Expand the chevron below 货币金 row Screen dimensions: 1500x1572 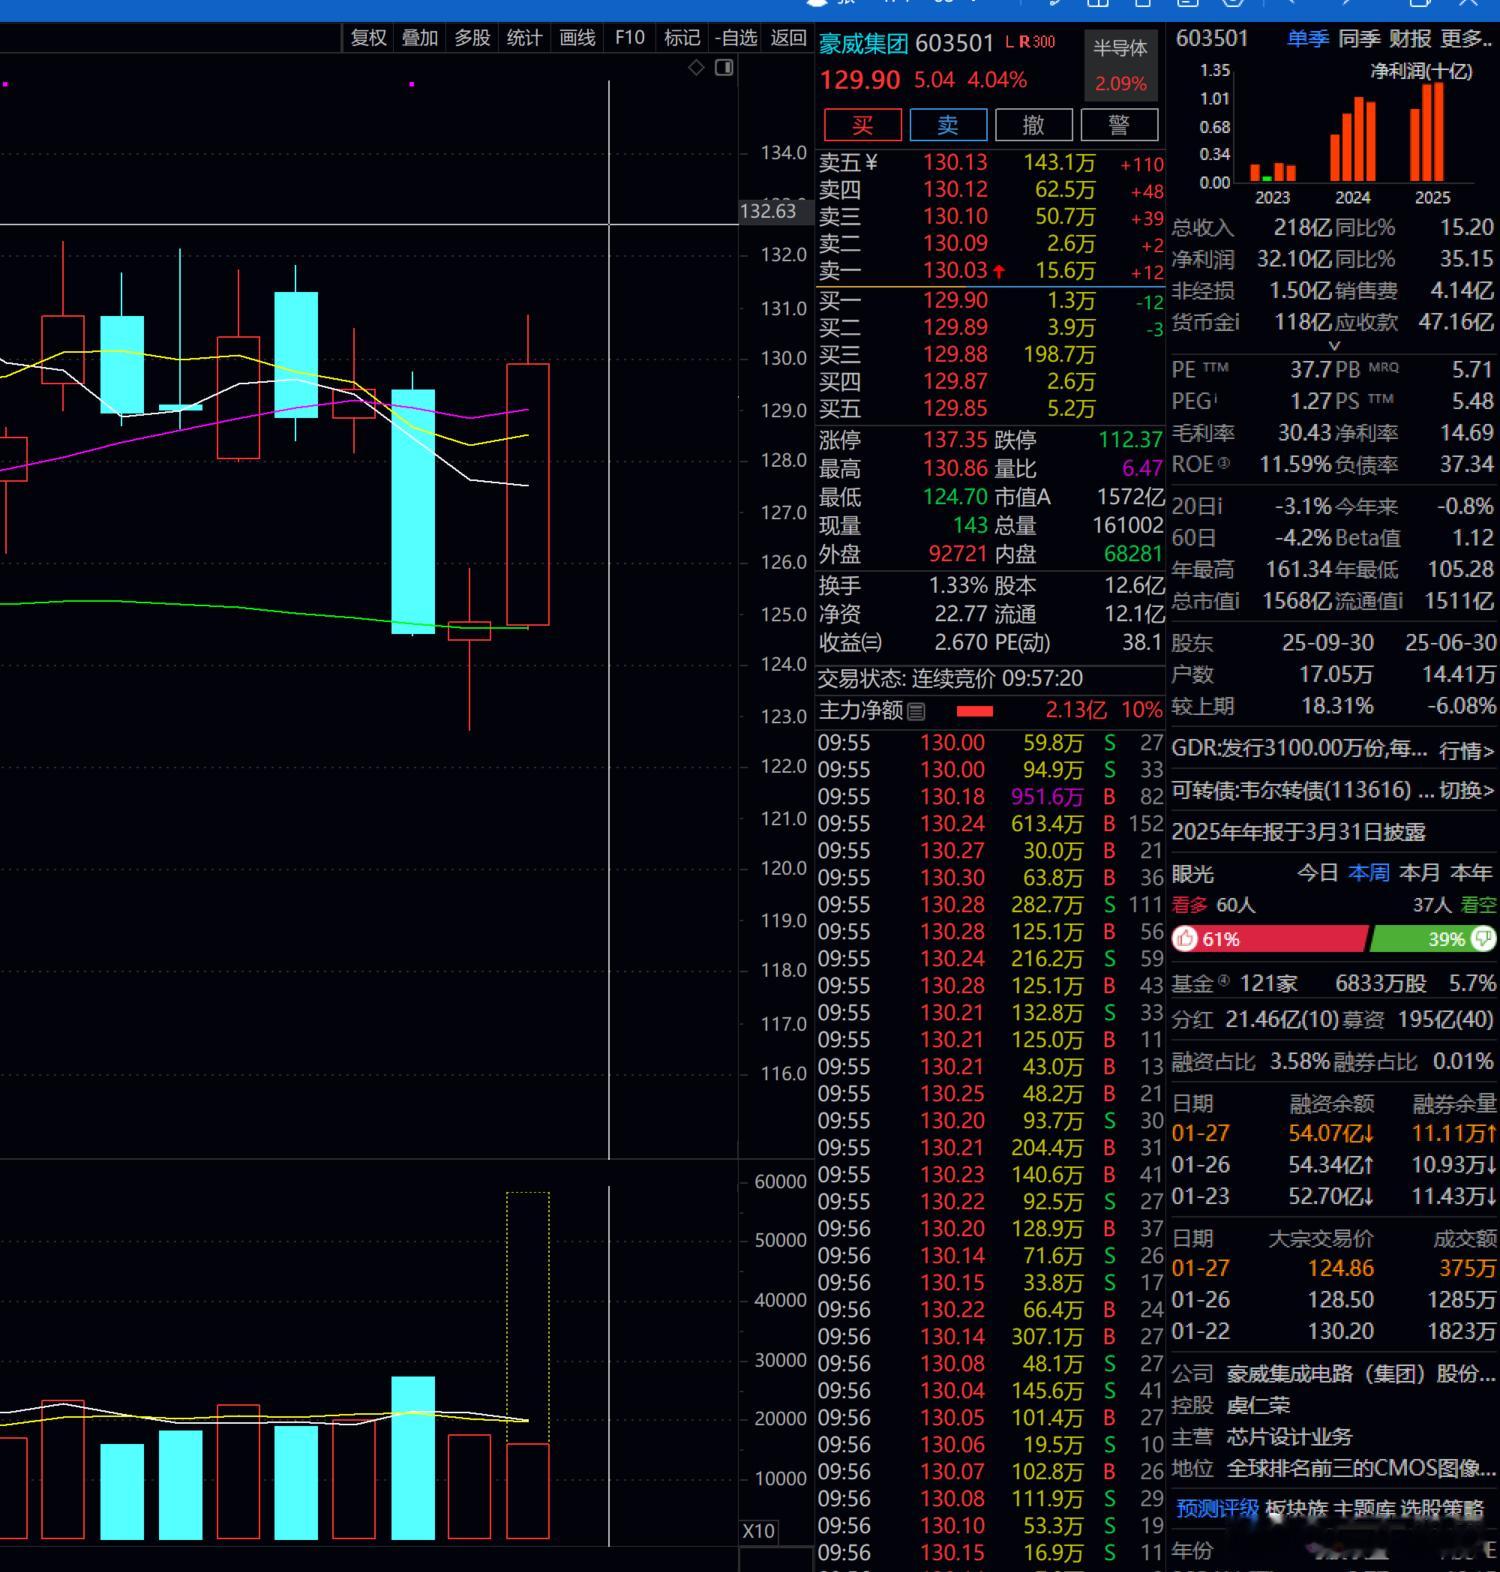pos(1333,346)
